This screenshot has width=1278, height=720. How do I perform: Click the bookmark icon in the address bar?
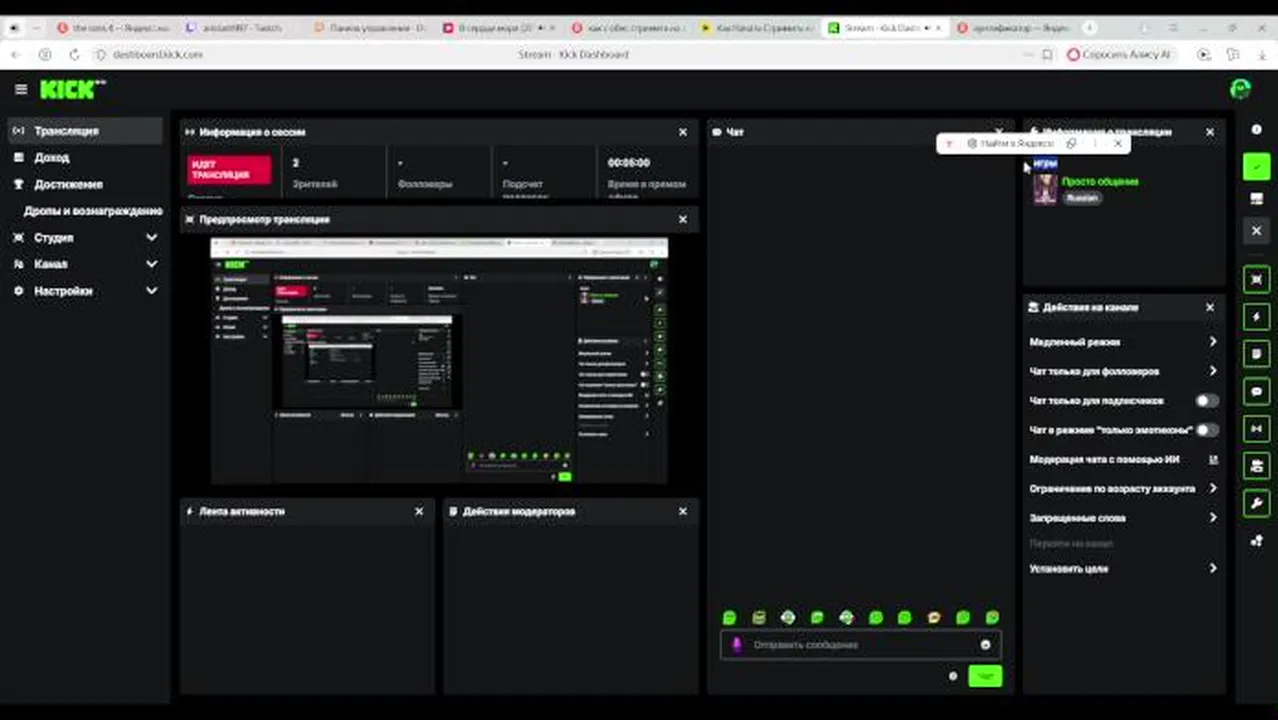coord(1047,54)
